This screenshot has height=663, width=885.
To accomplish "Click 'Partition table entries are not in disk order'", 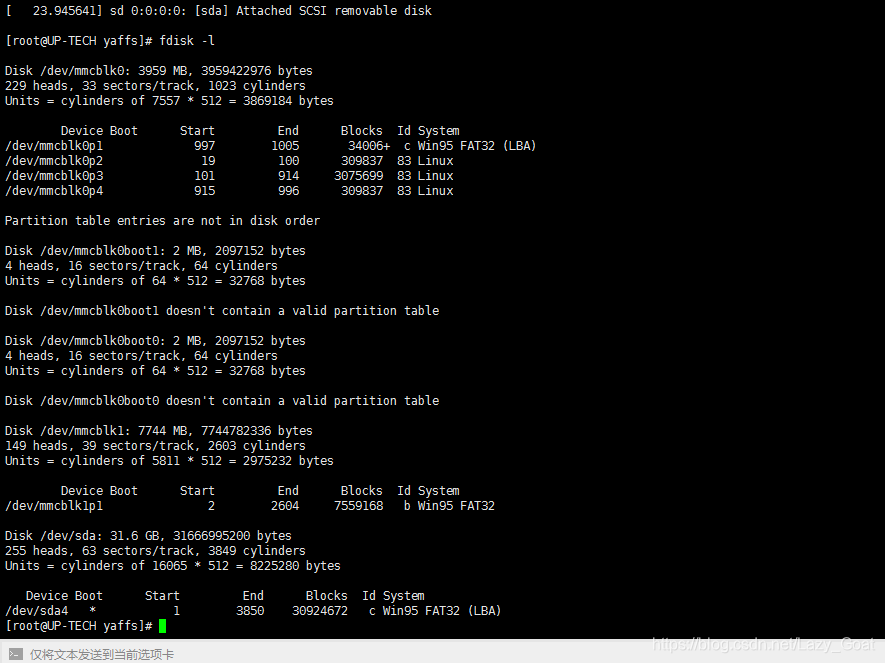I will [x=162, y=221].
